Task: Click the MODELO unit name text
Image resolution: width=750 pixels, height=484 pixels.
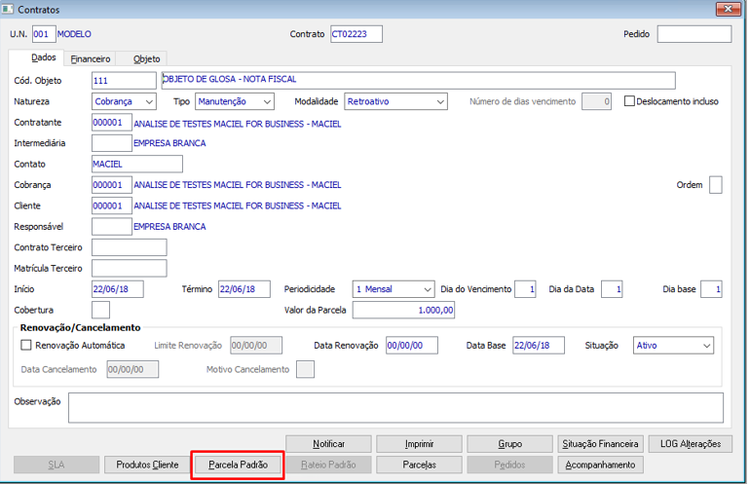Action: 74,34
